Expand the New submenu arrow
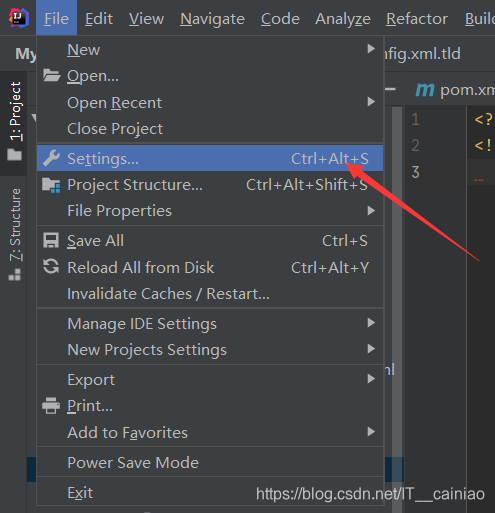Viewport: 495px width, 513px height. (x=371, y=49)
